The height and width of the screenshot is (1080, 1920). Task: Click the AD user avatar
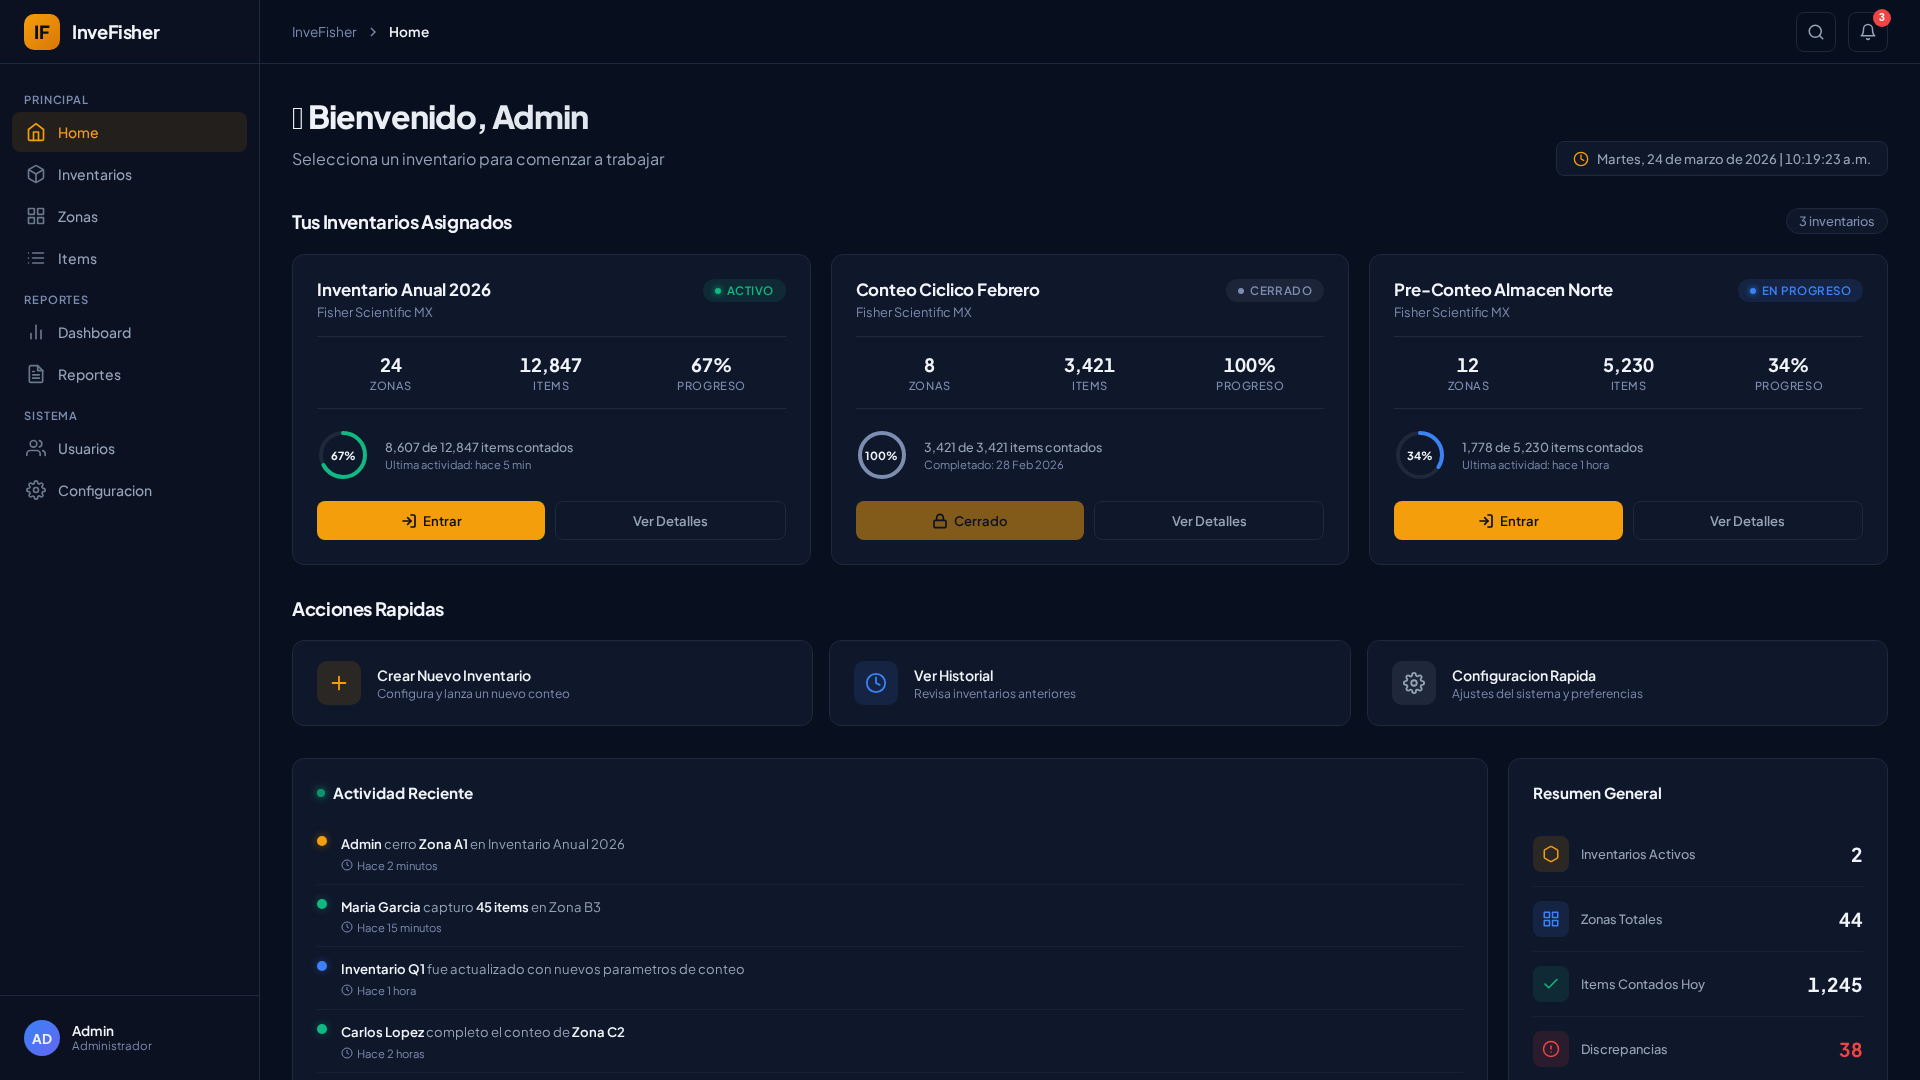[x=42, y=1038]
